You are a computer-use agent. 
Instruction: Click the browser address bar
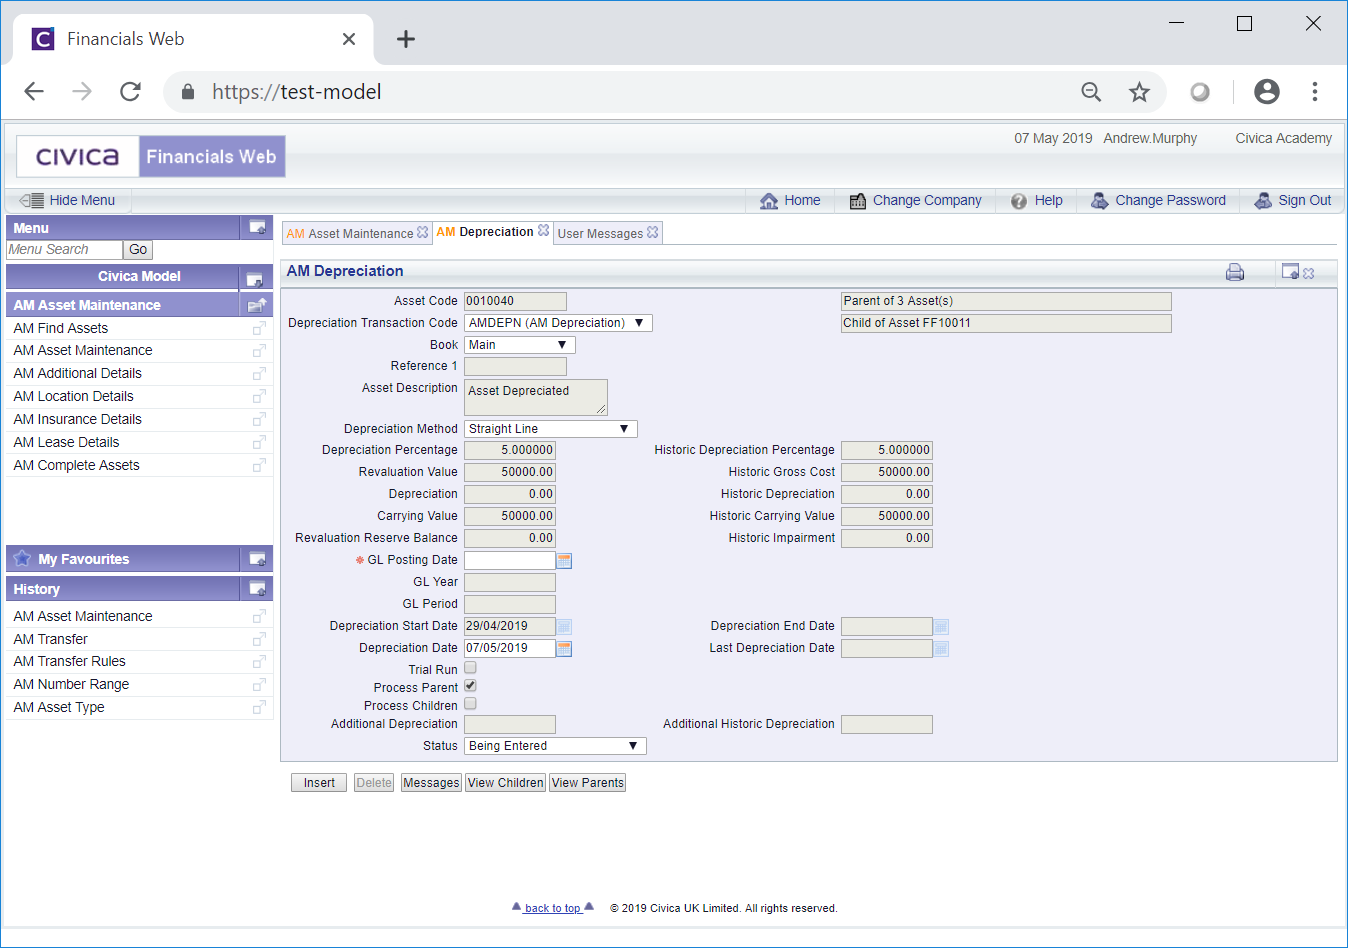[x=620, y=92]
